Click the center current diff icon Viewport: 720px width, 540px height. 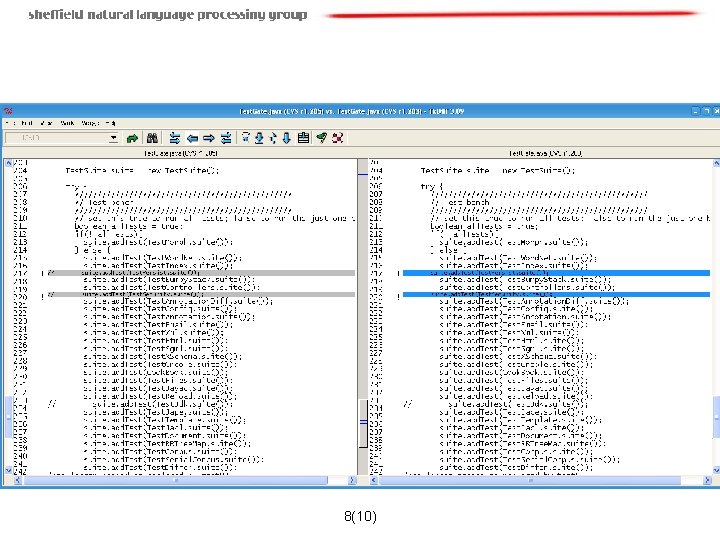coord(303,138)
